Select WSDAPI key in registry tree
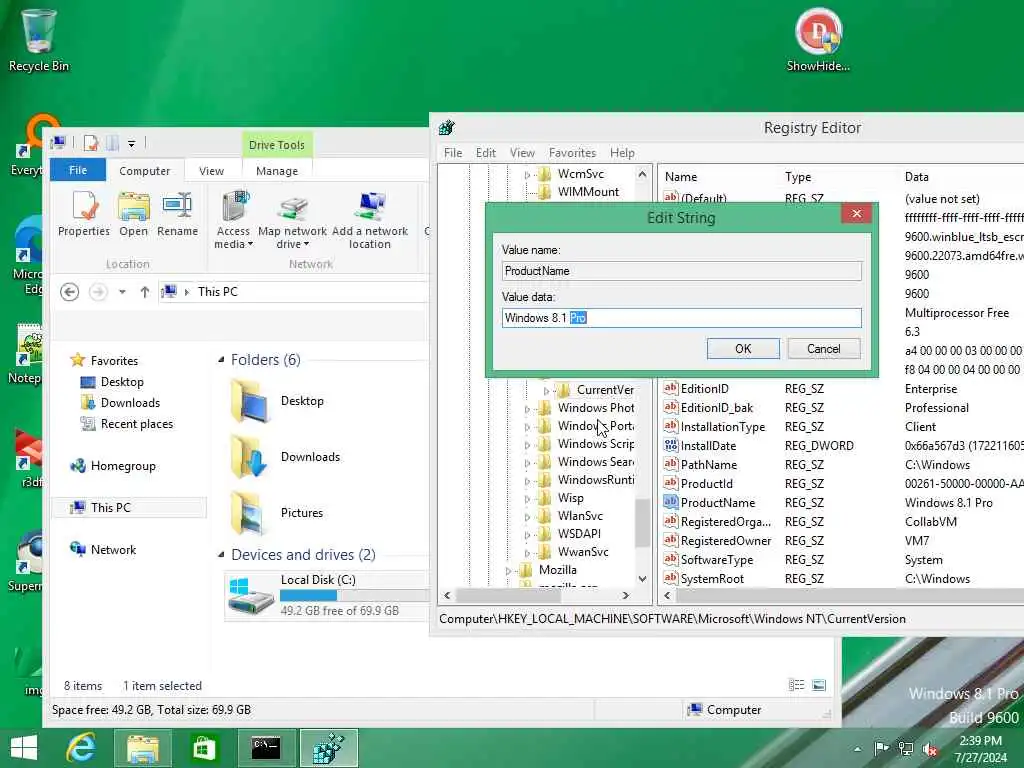This screenshot has height=768, width=1024. click(579, 534)
